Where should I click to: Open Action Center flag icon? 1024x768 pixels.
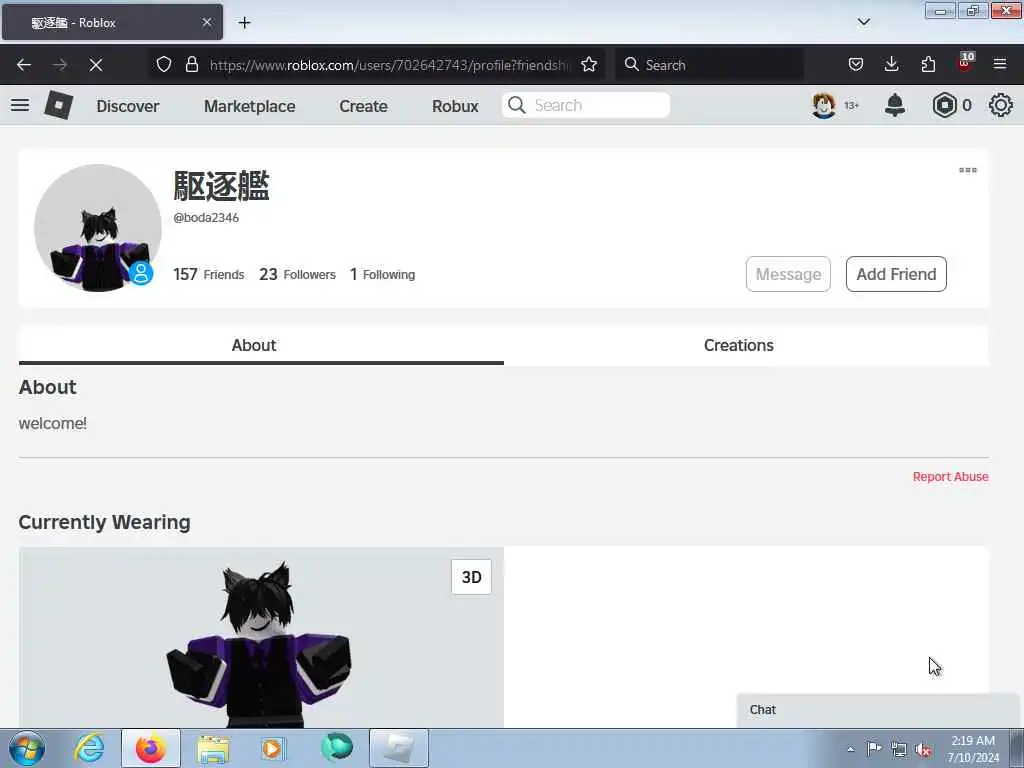pyautogui.click(x=874, y=749)
